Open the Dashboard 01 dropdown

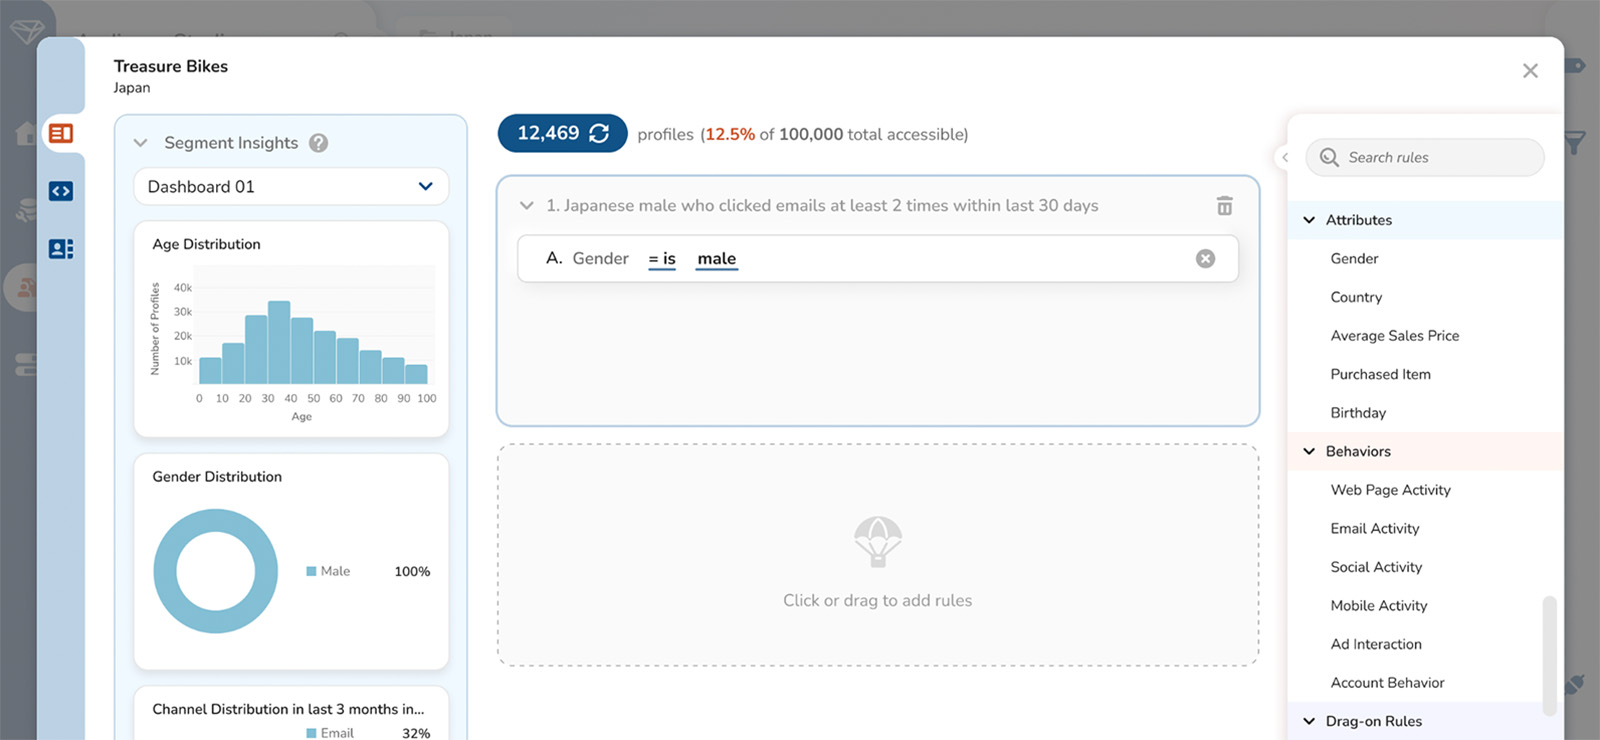click(x=291, y=187)
